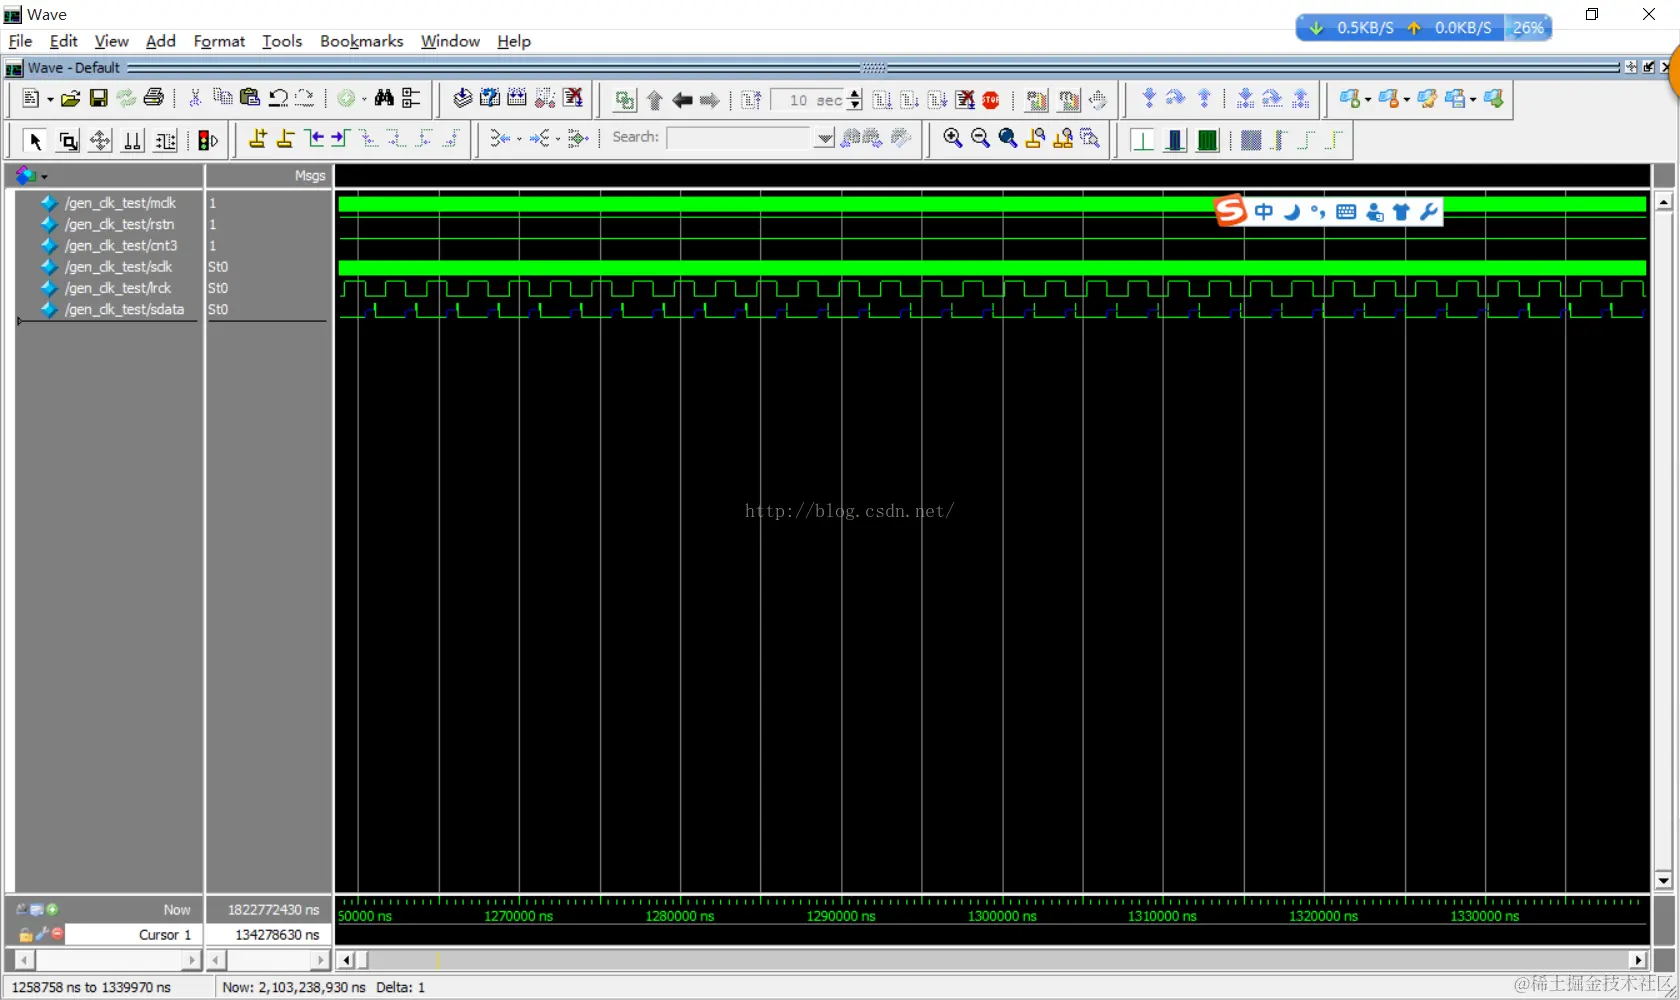Open the Bookmarks menu
The width and height of the screenshot is (1680, 1000).
(x=362, y=41)
